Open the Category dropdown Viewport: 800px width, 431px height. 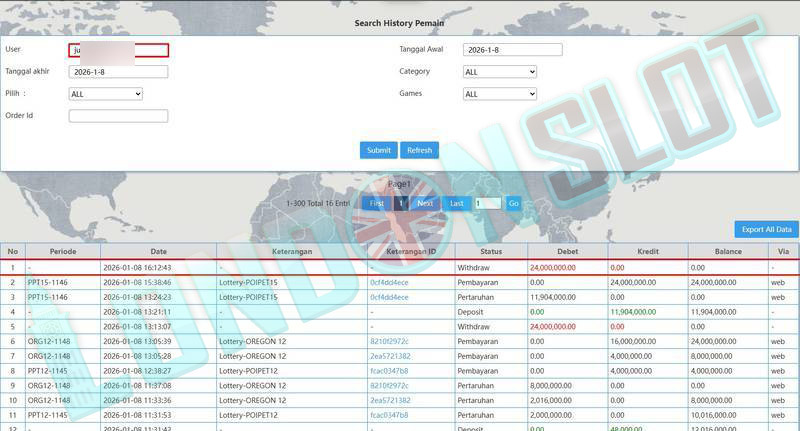coord(500,72)
